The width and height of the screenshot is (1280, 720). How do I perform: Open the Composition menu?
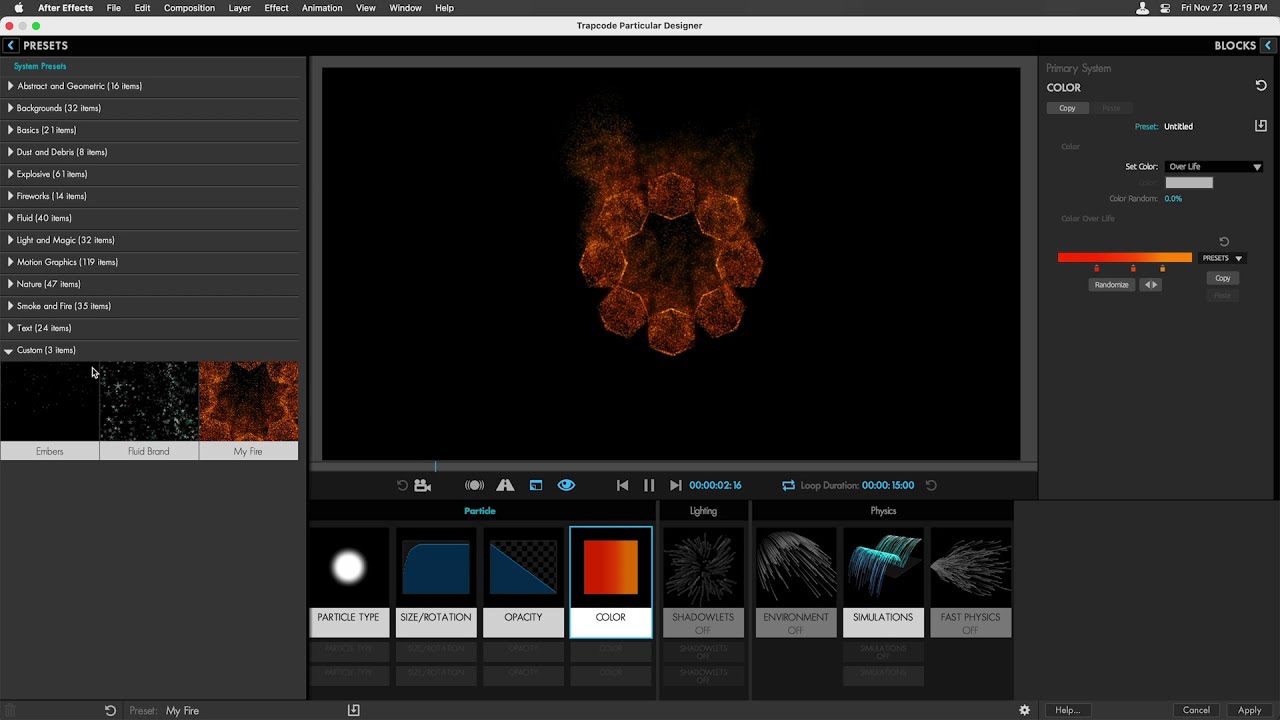coord(189,8)
